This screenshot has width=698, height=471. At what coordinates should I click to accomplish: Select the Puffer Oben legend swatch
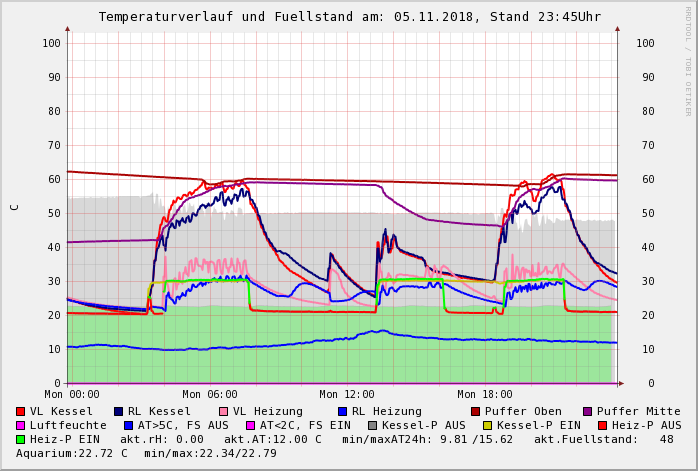476,411
